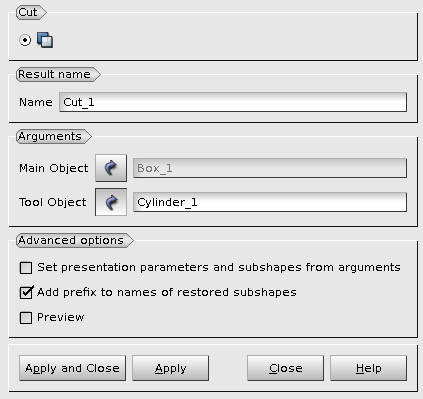423x399 pixels.
Task: Focus the result Name field containing Cut_1
Action: (233, 102)
